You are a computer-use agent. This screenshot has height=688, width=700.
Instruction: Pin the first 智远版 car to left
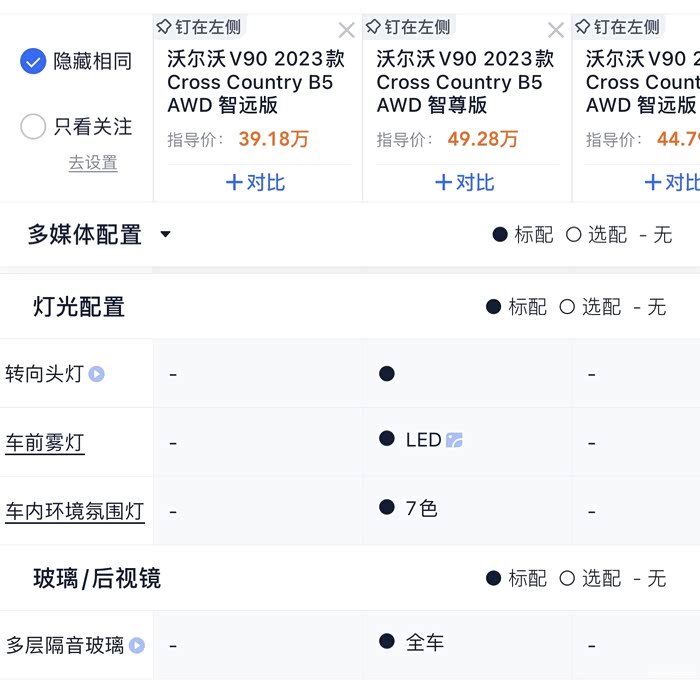pyautogui.click(x=201, y=27)
